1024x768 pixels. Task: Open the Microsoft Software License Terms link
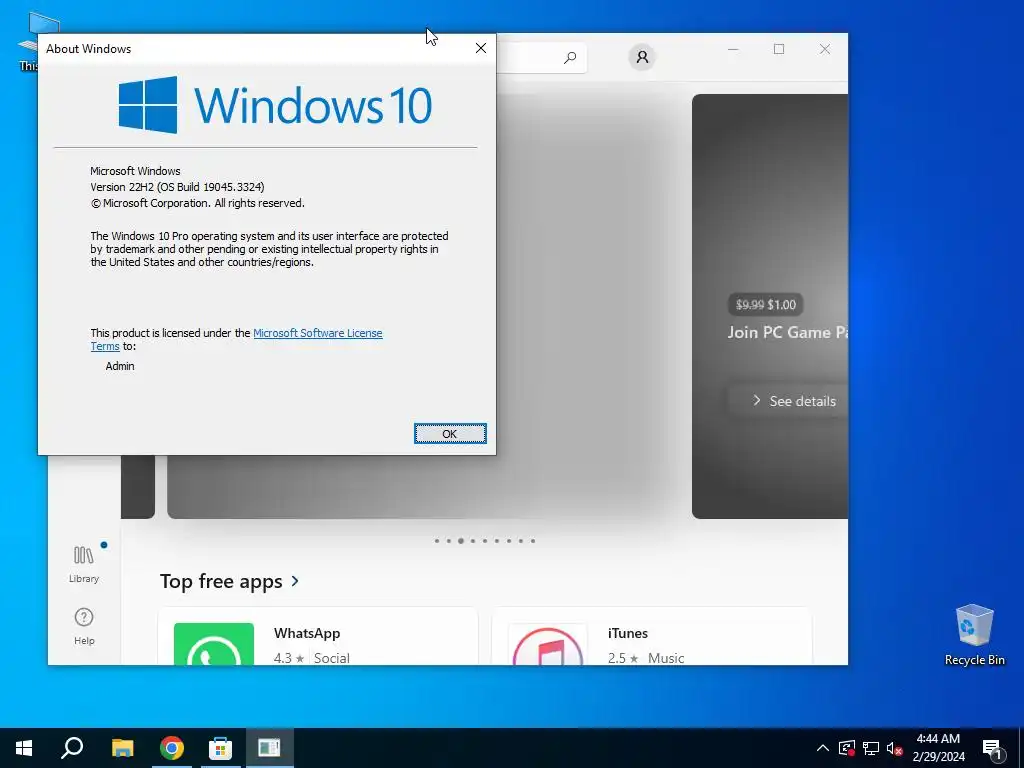tap(317, 333)
